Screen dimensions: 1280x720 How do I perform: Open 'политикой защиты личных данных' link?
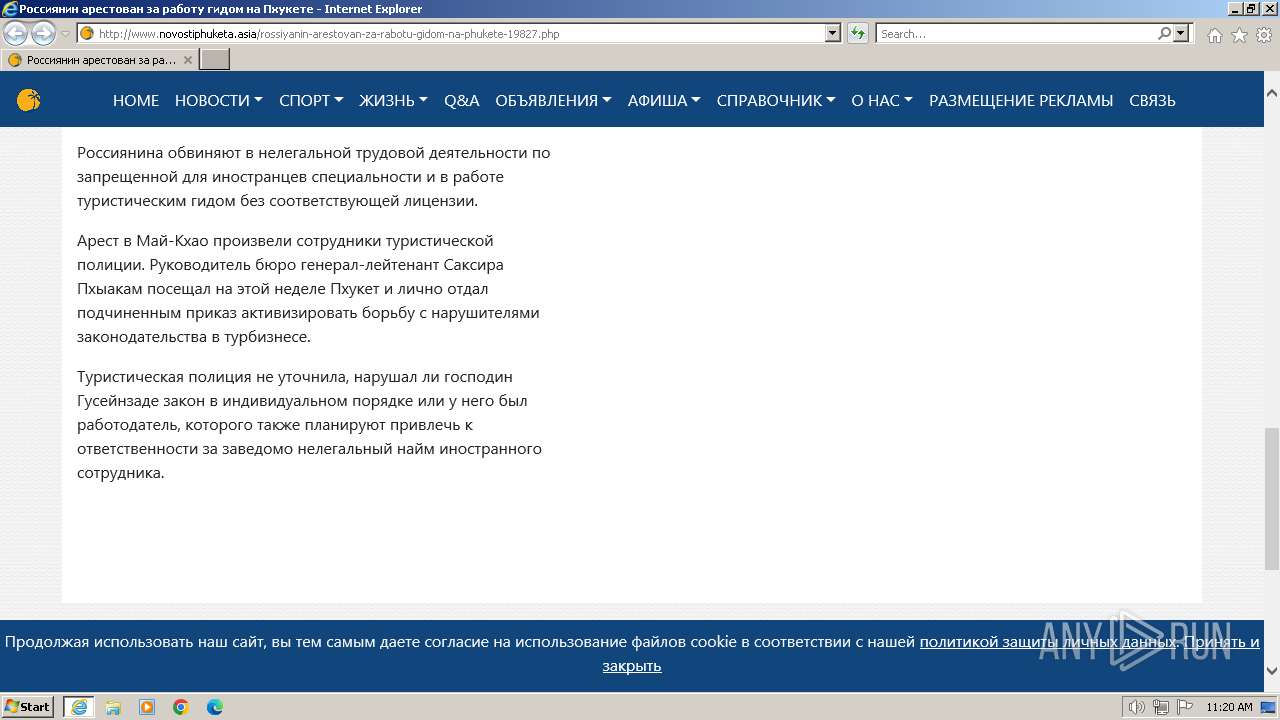[1048, 642]
